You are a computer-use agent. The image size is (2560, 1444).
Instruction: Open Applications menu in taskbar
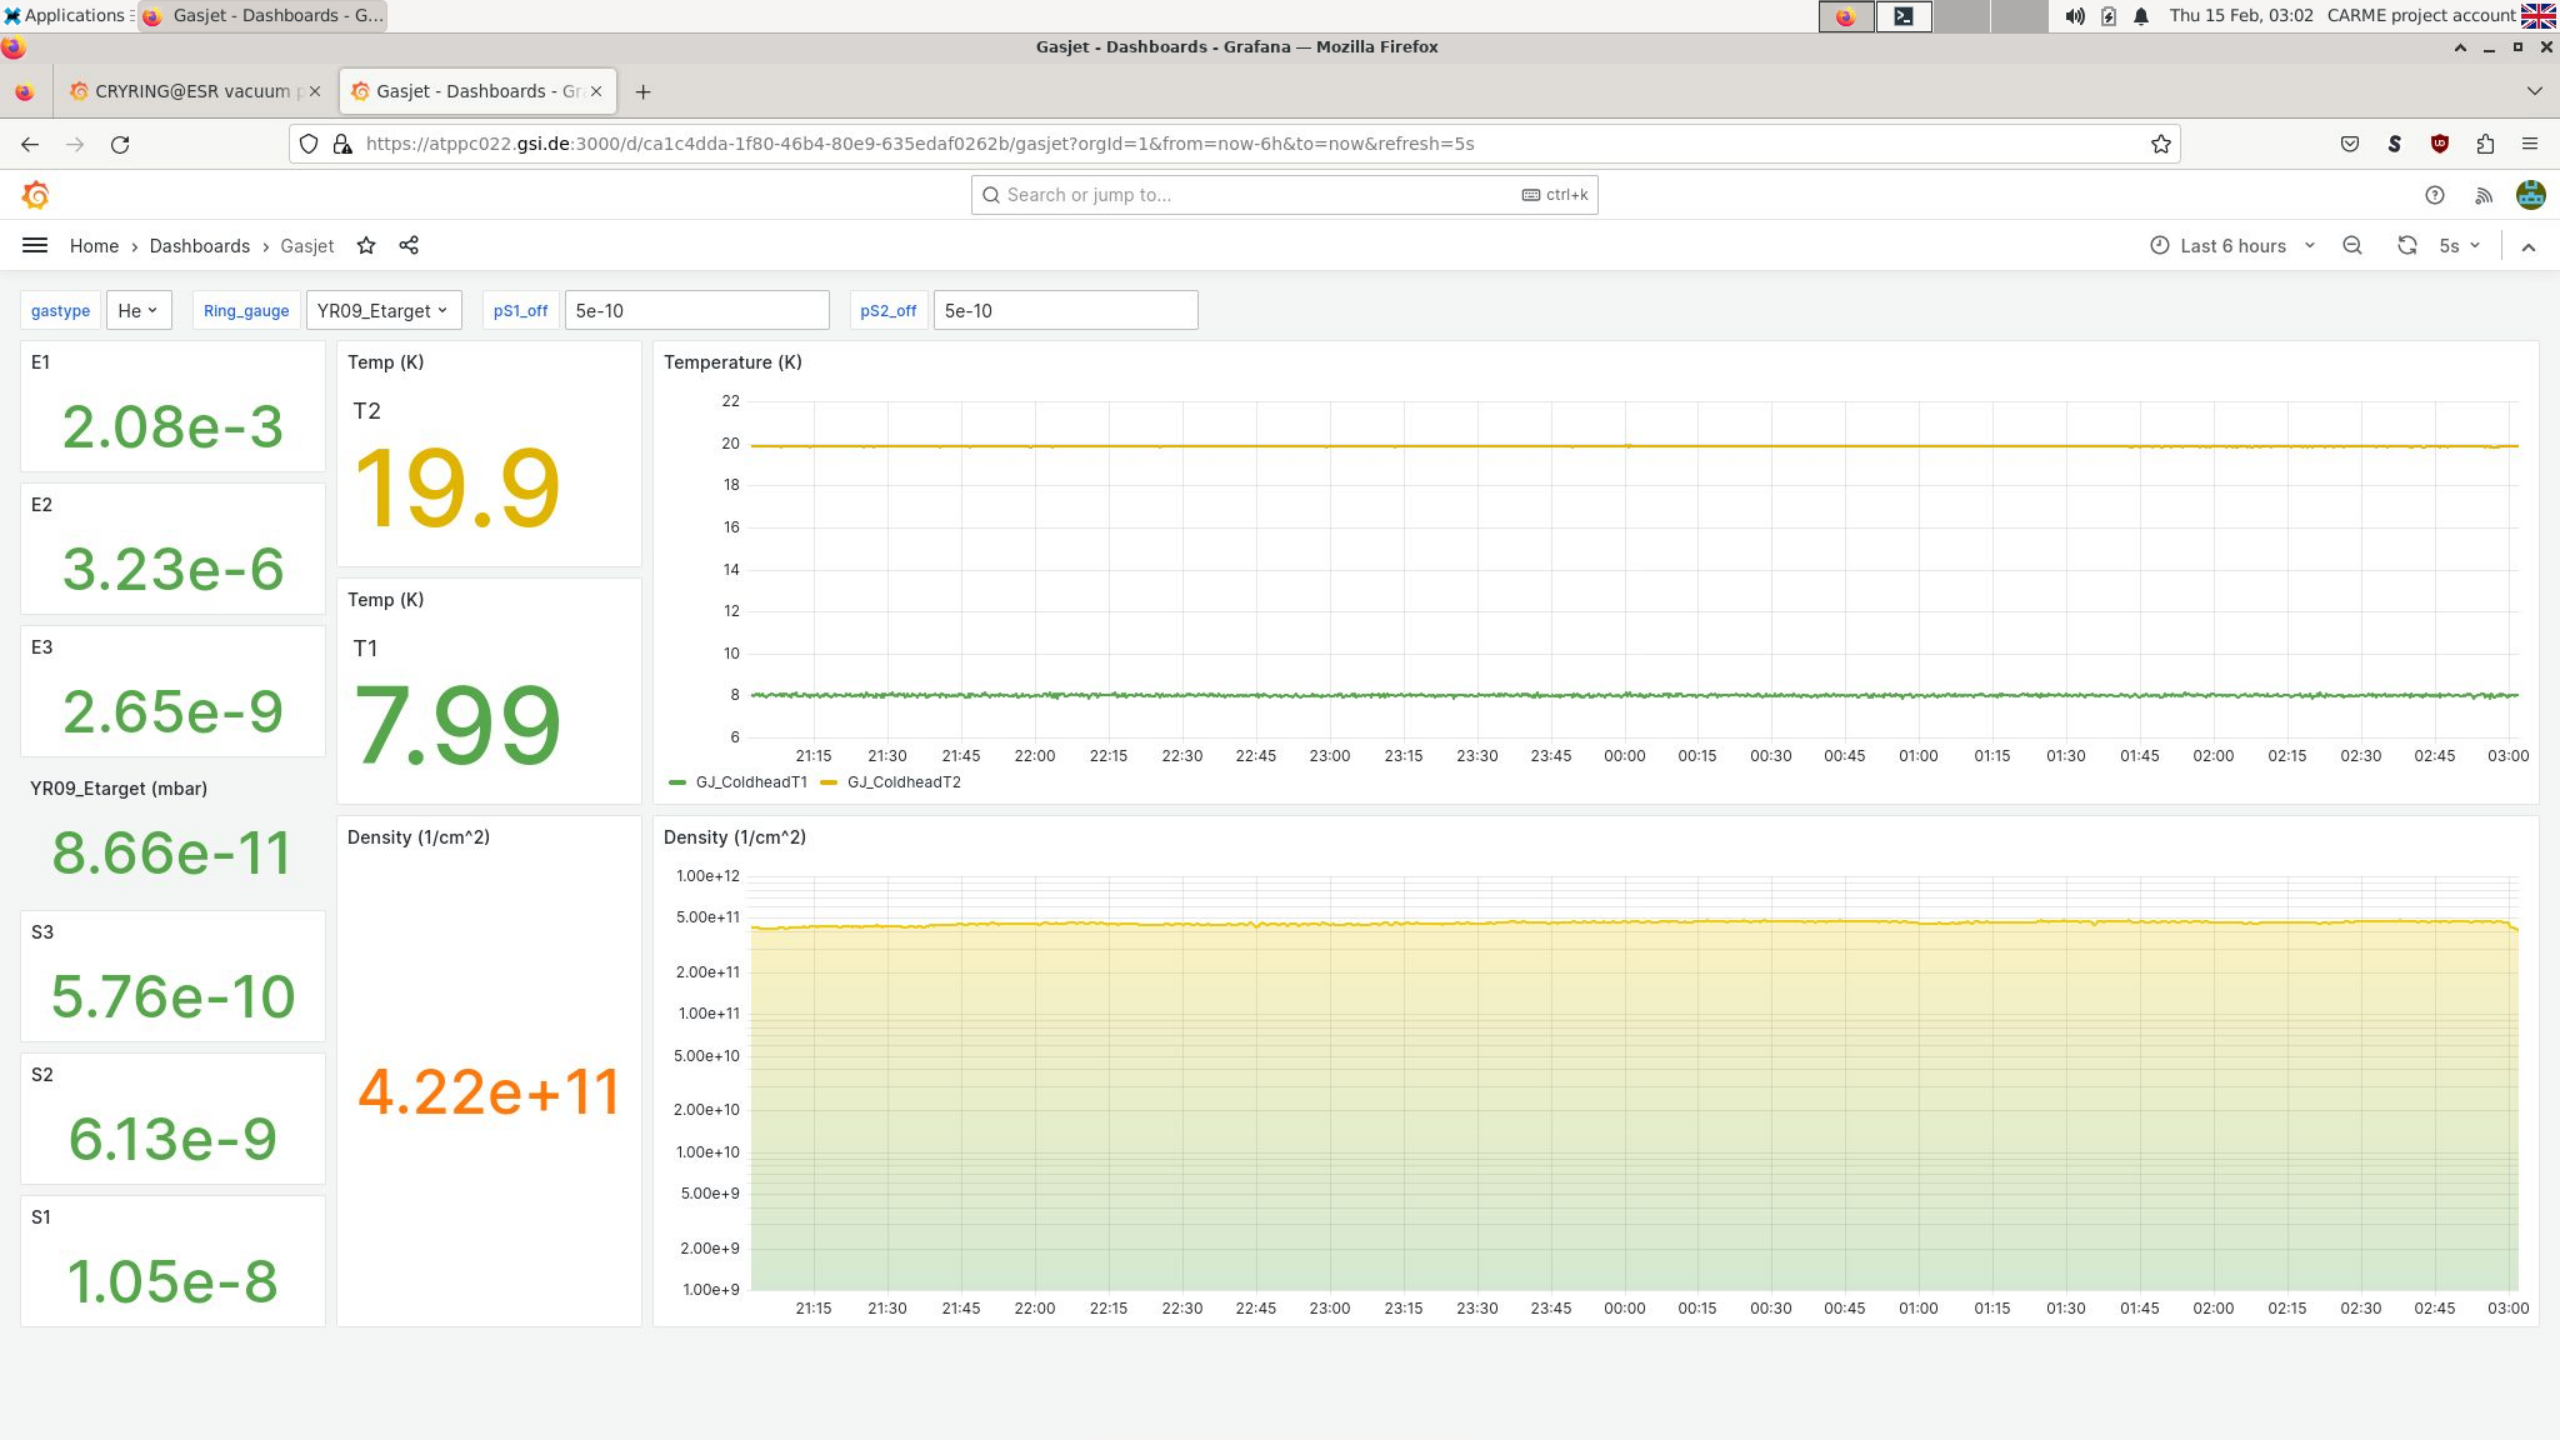point(66,15)
